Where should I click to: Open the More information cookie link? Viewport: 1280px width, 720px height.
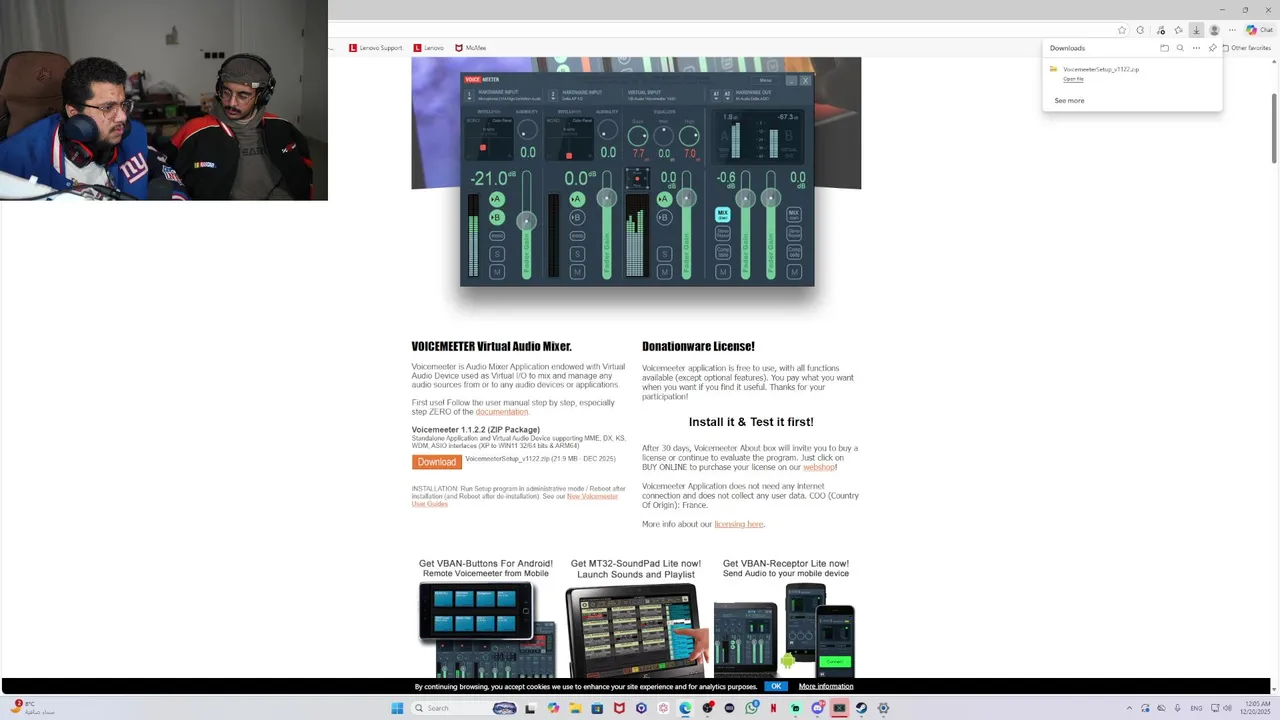(826, 686)
